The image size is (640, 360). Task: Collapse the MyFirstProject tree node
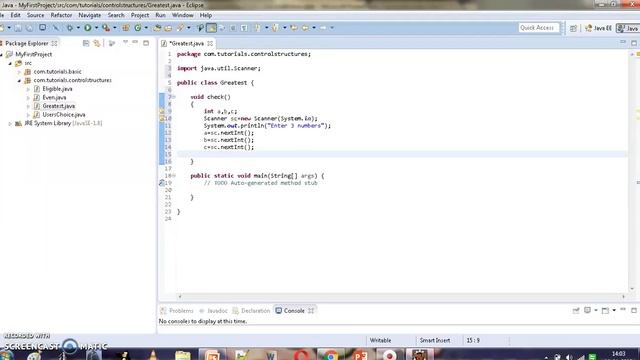(2, 54)
